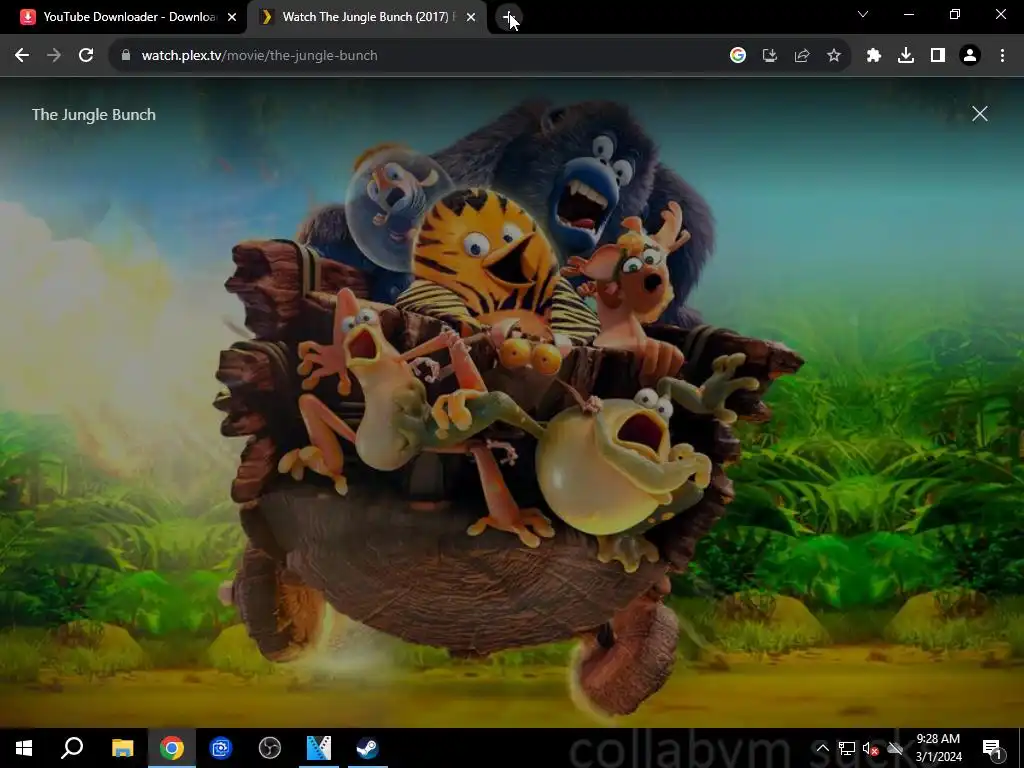Open OBS Studio from the taskbar
The height and width of the screenshot is (768, 1024).
270,748
